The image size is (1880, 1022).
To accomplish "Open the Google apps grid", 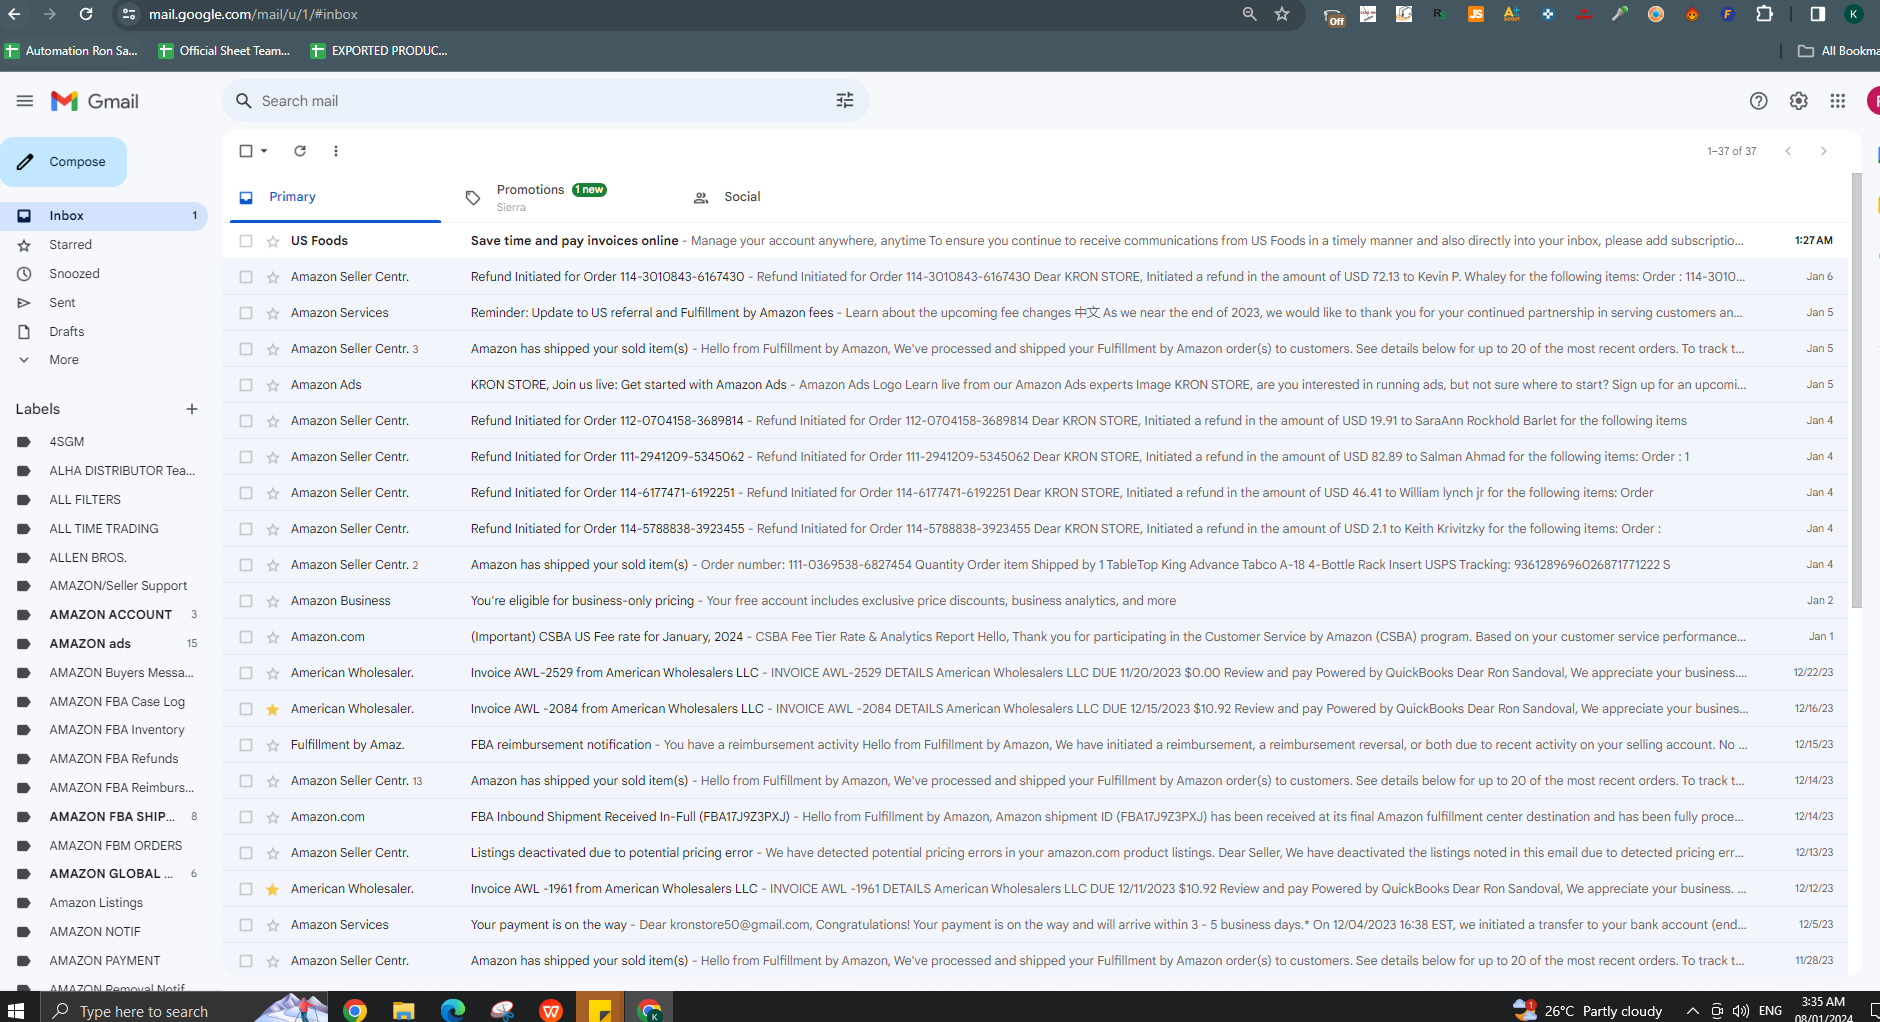I will point(1837,101).
